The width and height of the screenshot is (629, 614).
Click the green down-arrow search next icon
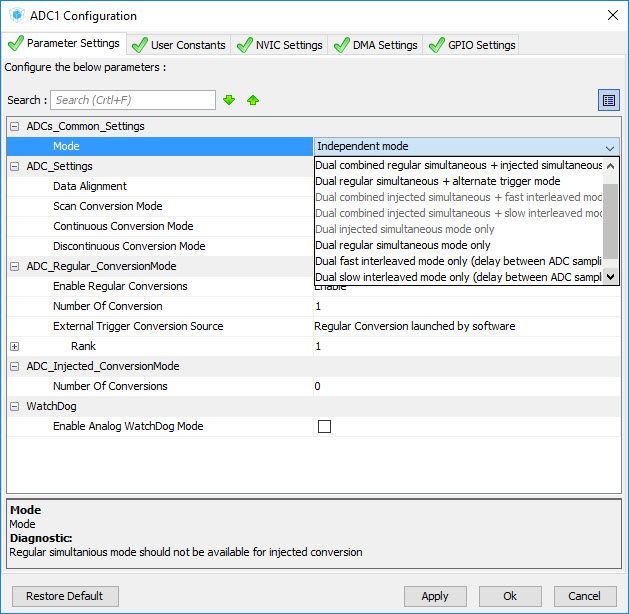229,100
